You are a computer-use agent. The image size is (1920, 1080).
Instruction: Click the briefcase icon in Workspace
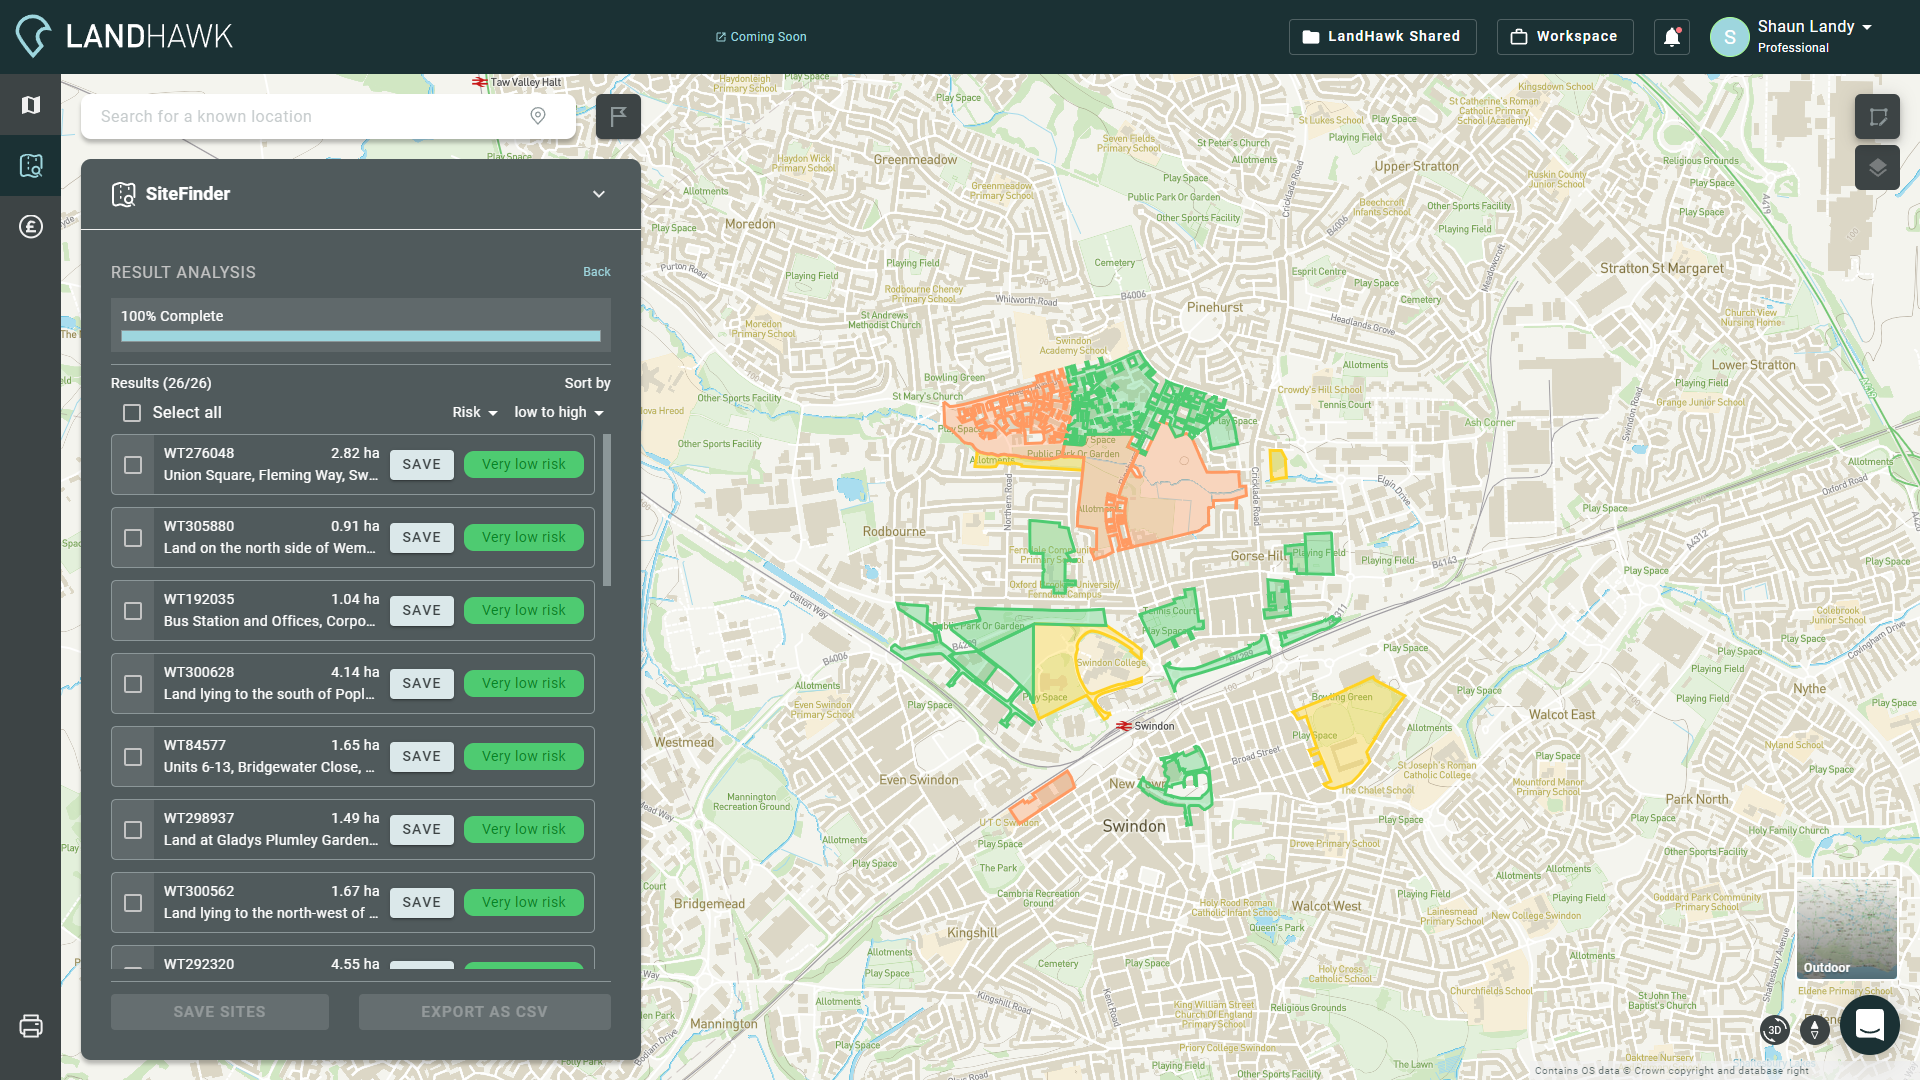click(1518, 37)
